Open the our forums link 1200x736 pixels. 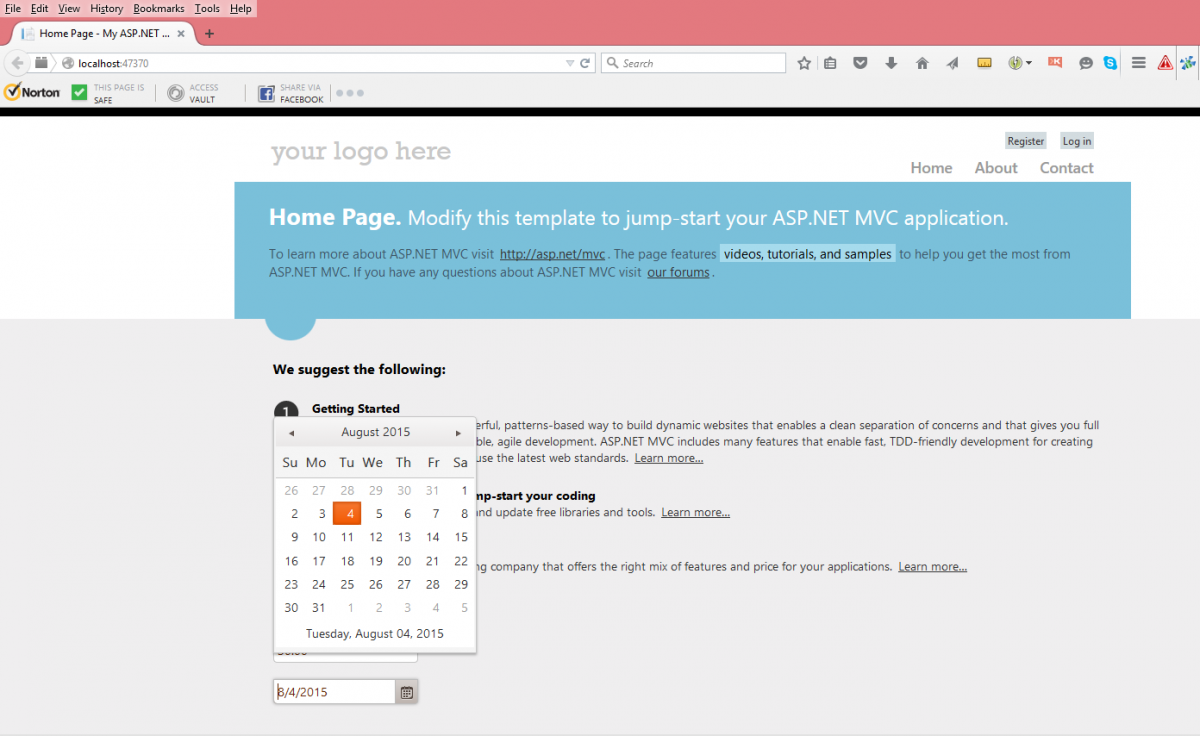[678, 272]
